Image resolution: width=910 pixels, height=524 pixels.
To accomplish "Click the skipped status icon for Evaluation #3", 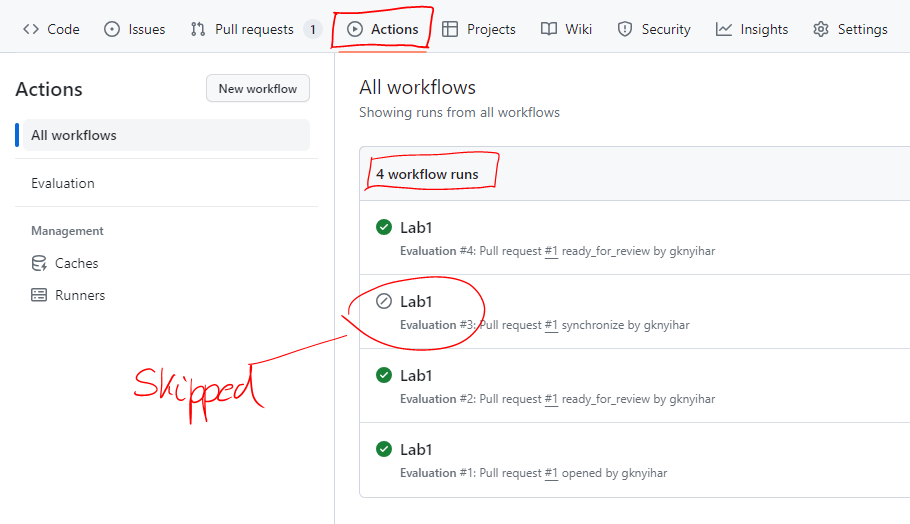I will pos(383,301).
